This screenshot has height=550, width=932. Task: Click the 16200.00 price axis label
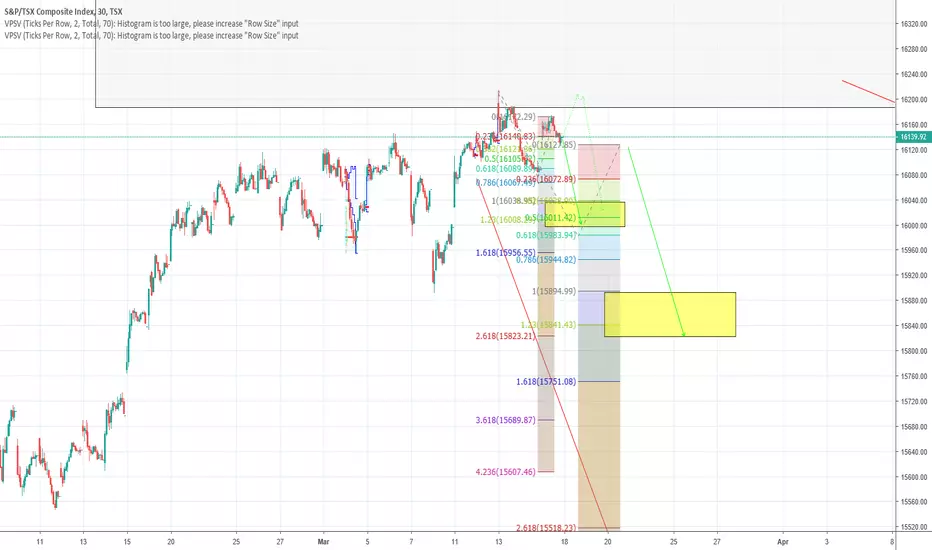point(914,99)
